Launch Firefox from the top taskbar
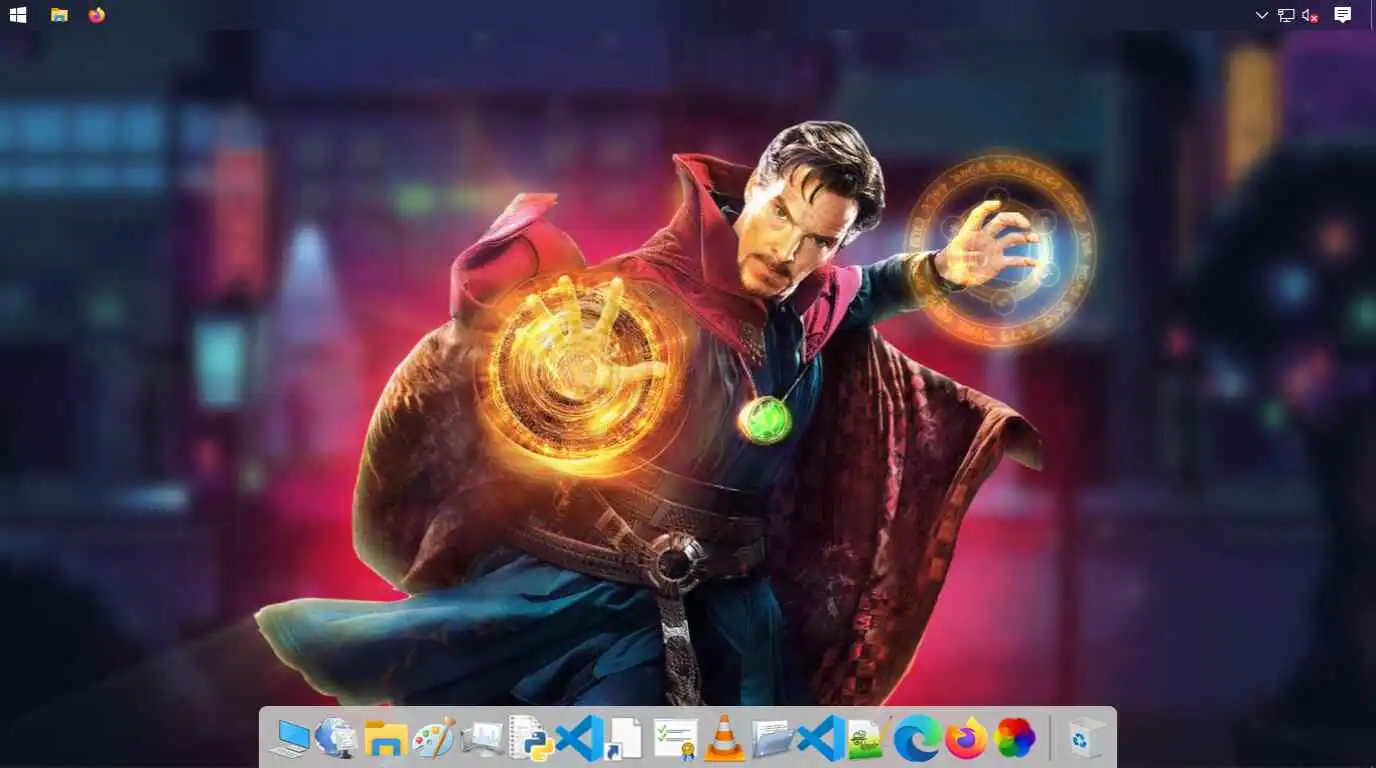This screenshot has height=768, width=1376. [x=97, y=15]
